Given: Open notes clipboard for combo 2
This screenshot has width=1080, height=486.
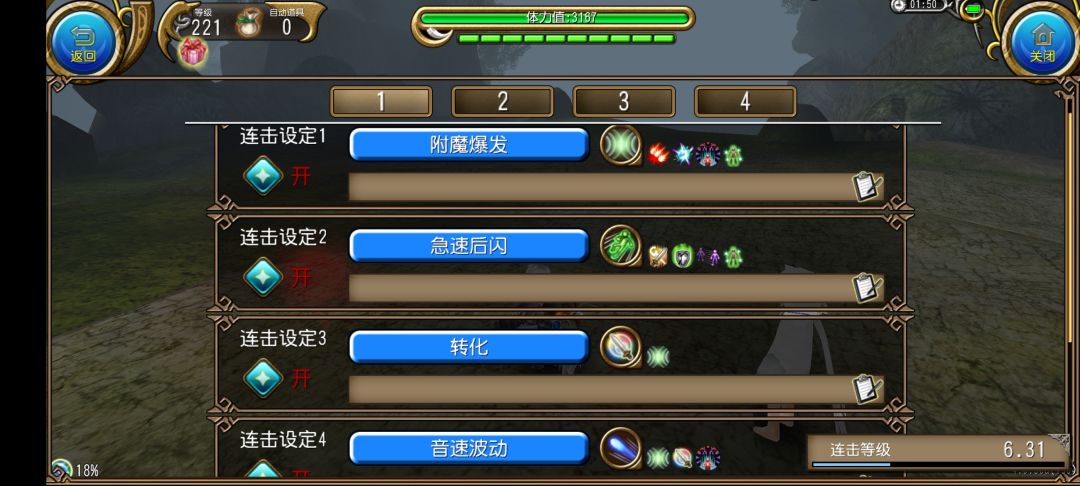Looking at the screenshot, I should click(x=866, y=288).
